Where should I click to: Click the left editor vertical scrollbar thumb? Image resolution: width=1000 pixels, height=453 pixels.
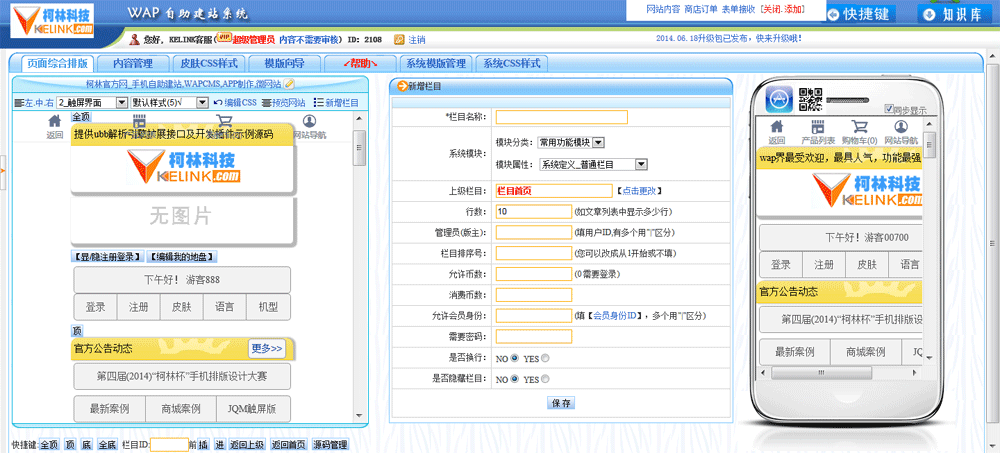tap(359, 148)
